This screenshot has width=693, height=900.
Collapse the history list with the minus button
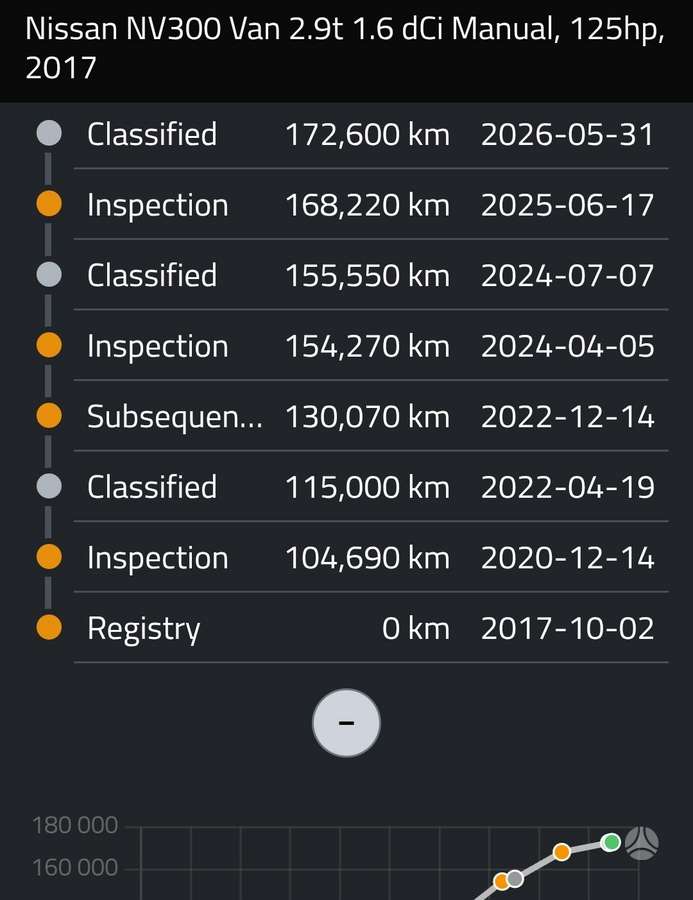346,723
